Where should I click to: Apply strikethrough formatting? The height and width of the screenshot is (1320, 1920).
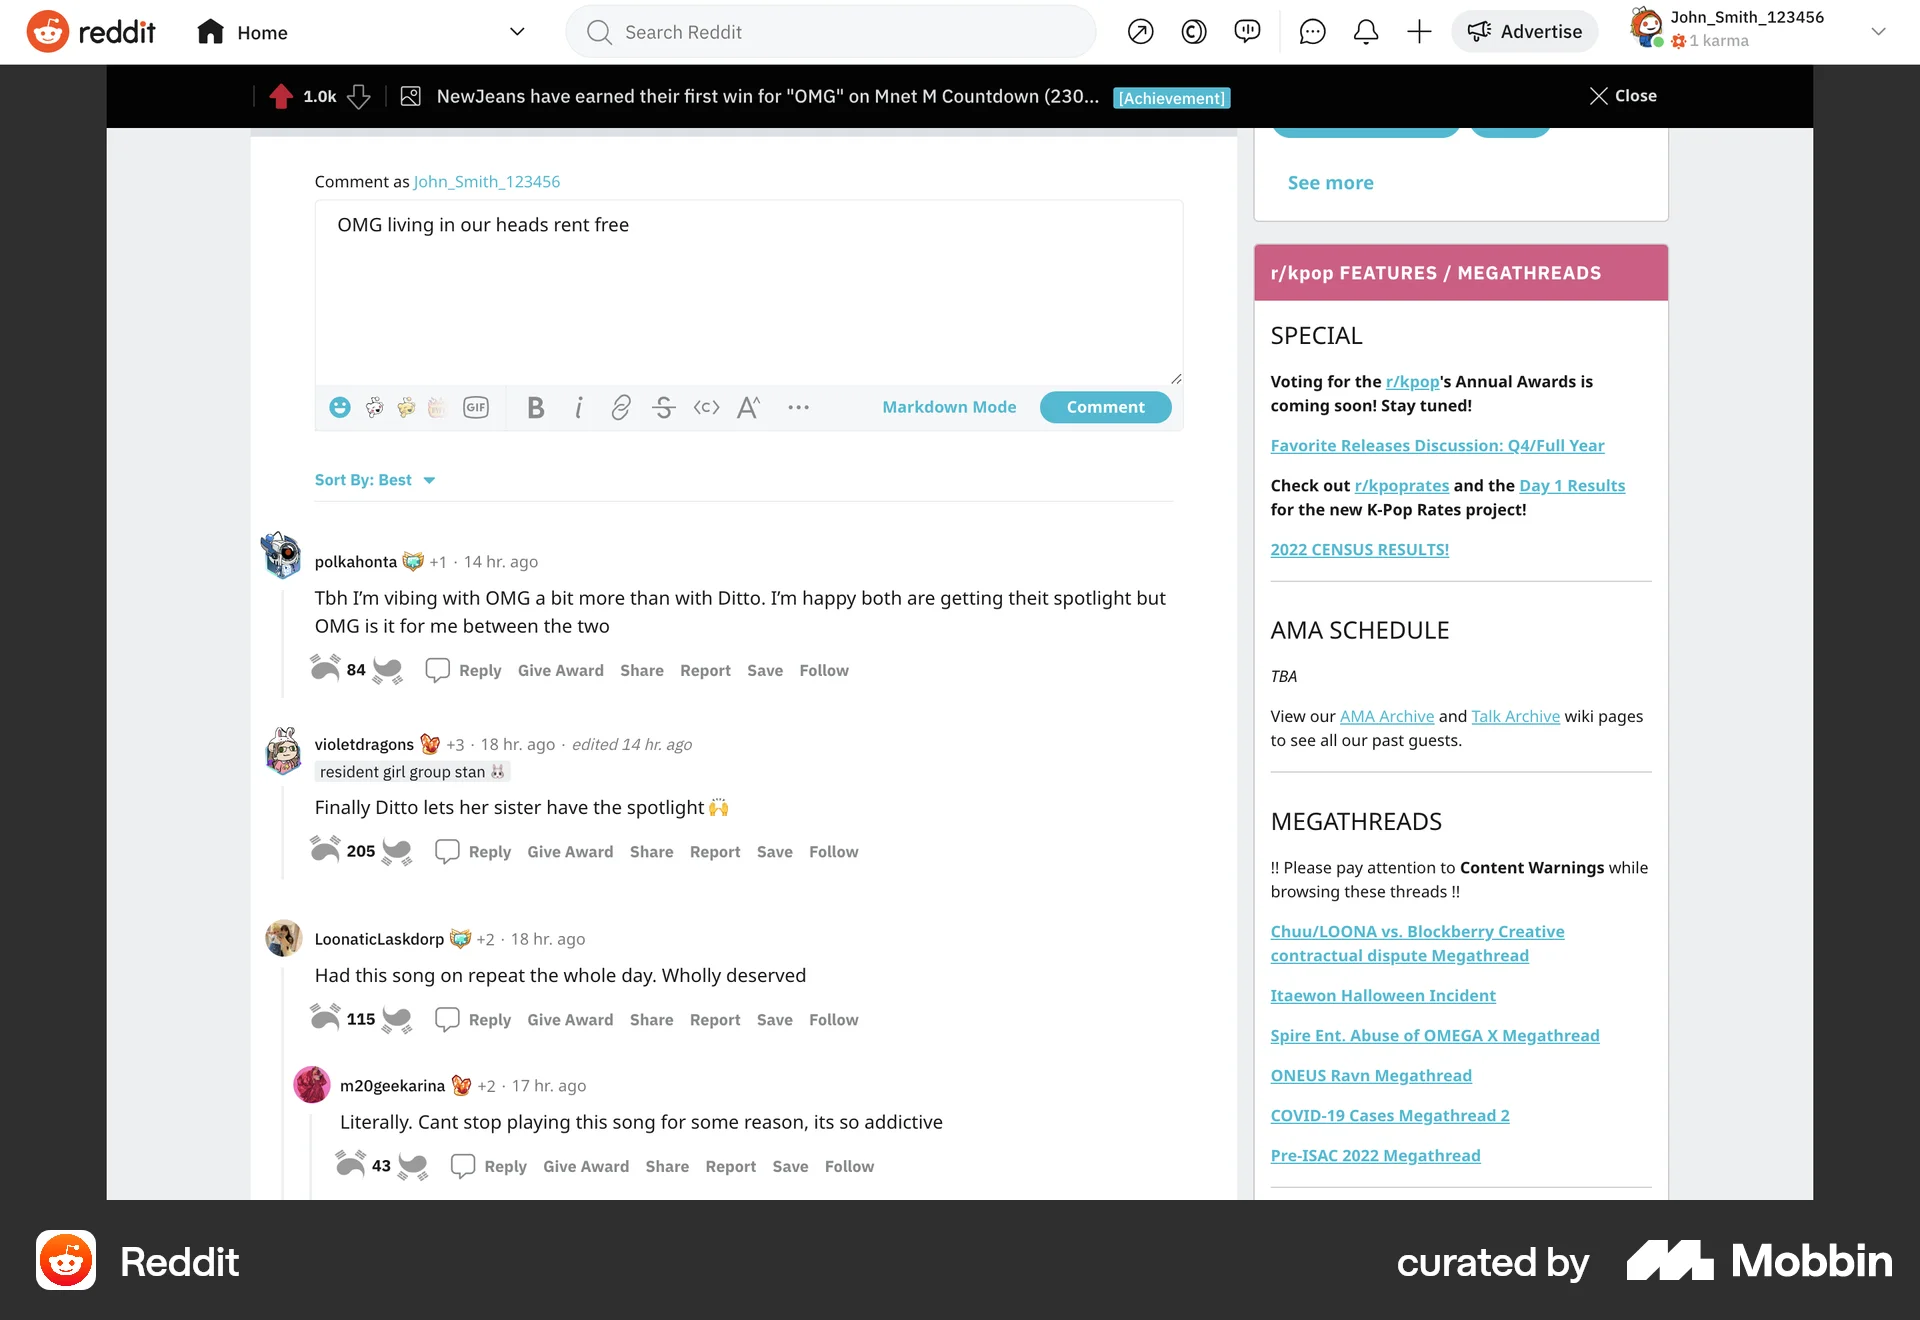pos(664,407)
